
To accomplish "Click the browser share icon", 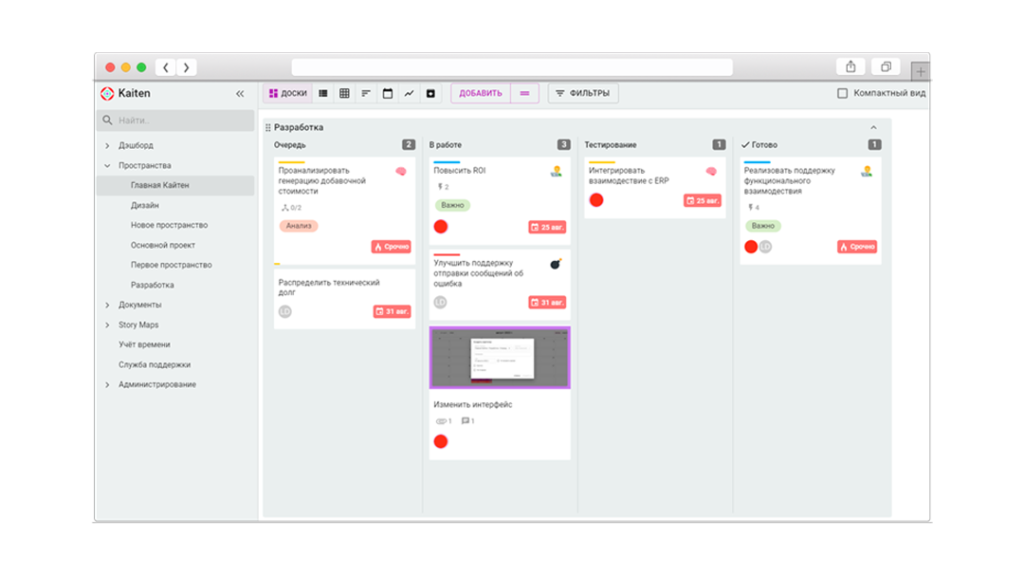I will 850,67.
